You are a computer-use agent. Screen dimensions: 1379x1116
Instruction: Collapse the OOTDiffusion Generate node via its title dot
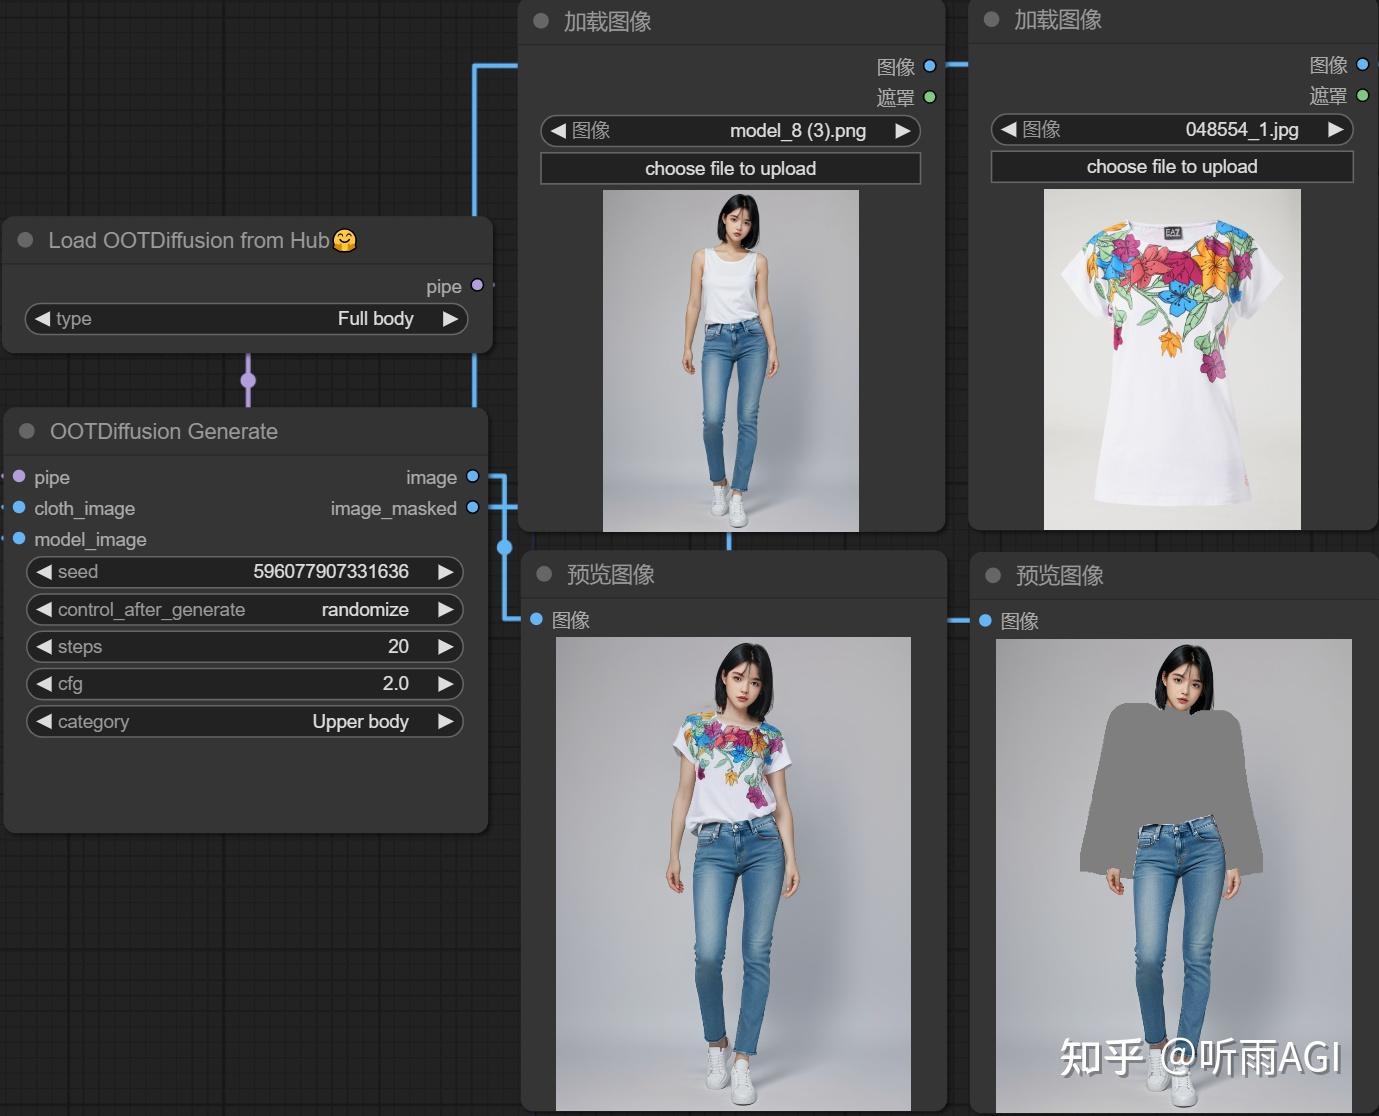pos(27,431)
